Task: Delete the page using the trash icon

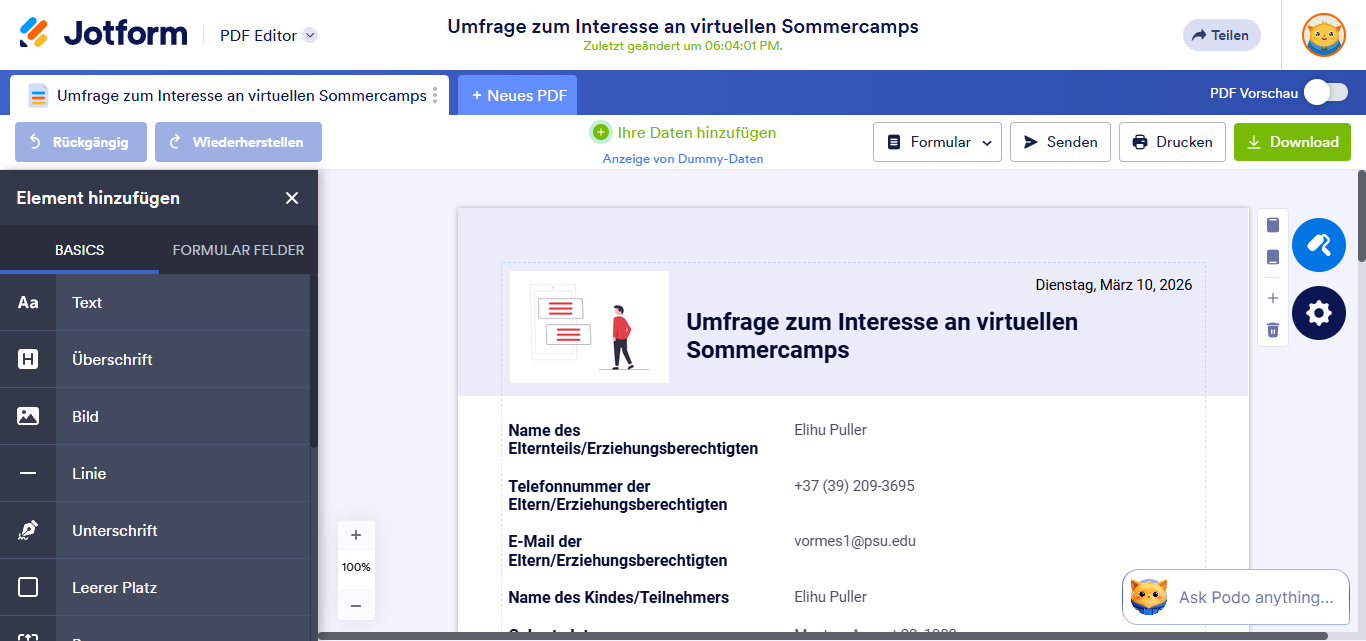Action: [x=1272, y=330]
